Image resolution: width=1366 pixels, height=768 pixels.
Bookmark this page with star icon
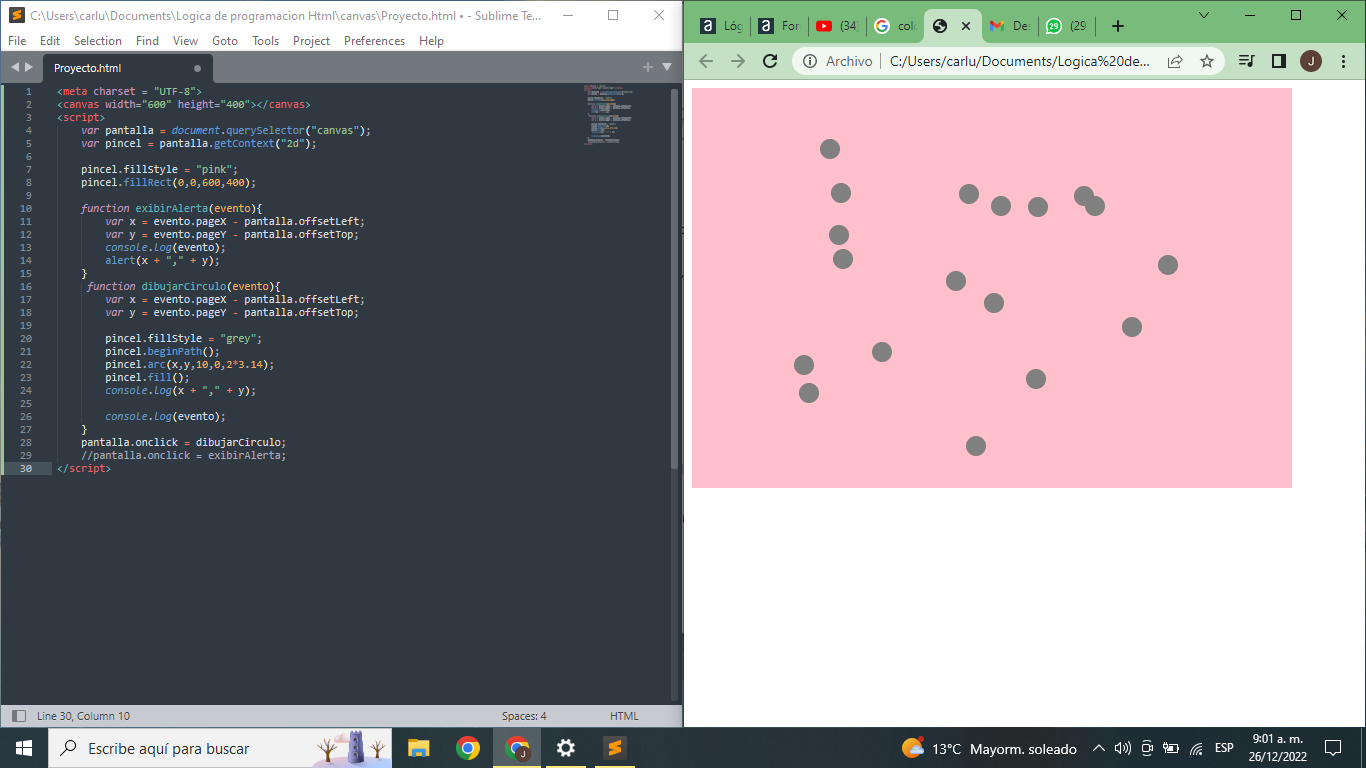point(1207,61)
